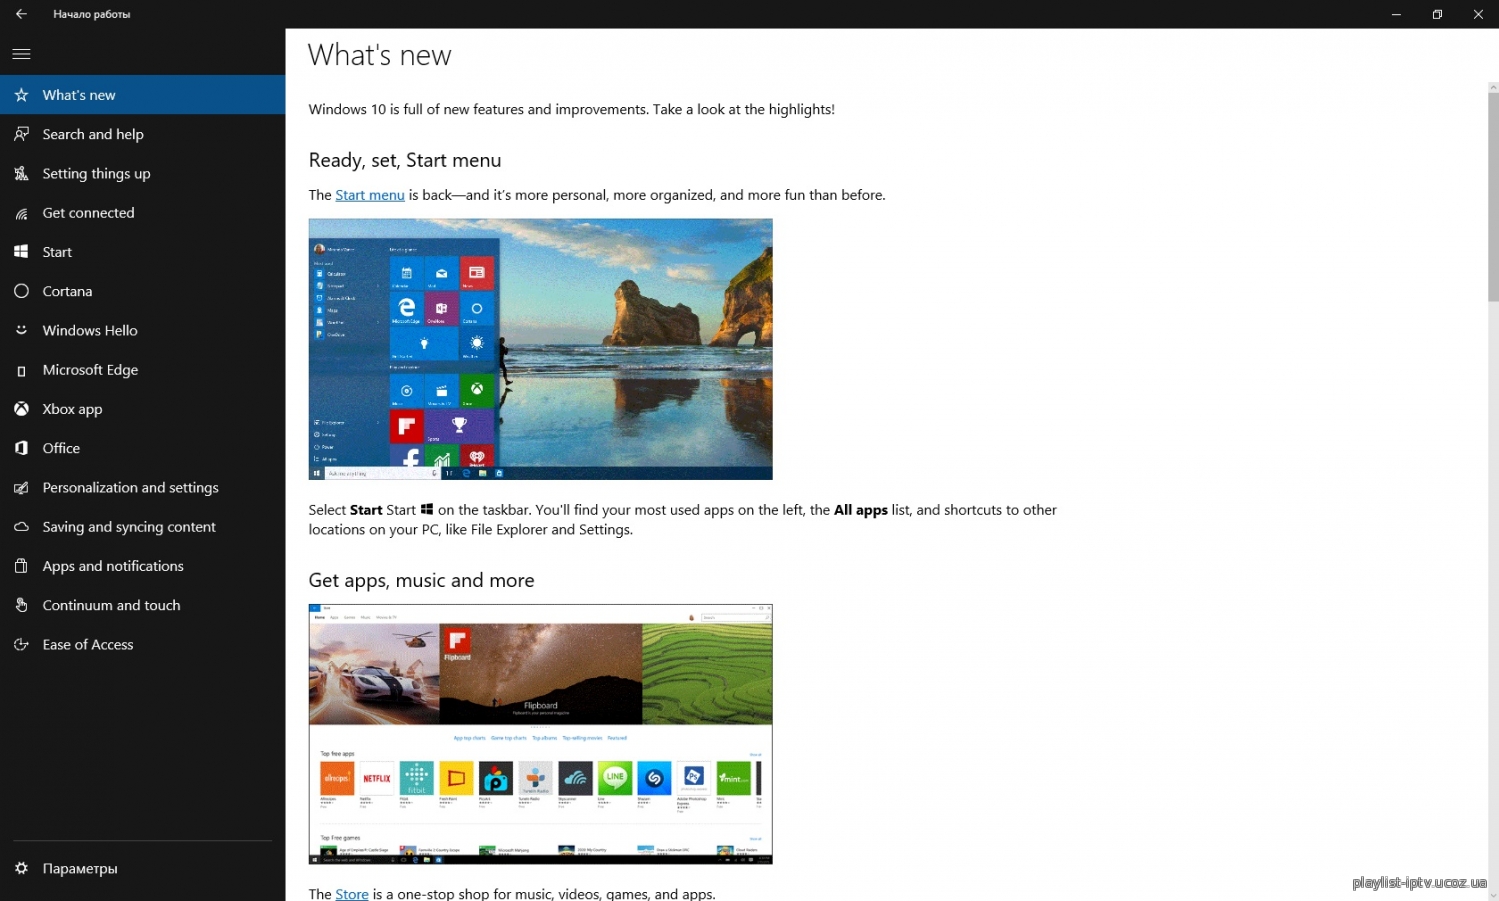The image size is (1499, 901).
Task: Click the Windows logo icon beside Start
Action: tap(21, 252)
